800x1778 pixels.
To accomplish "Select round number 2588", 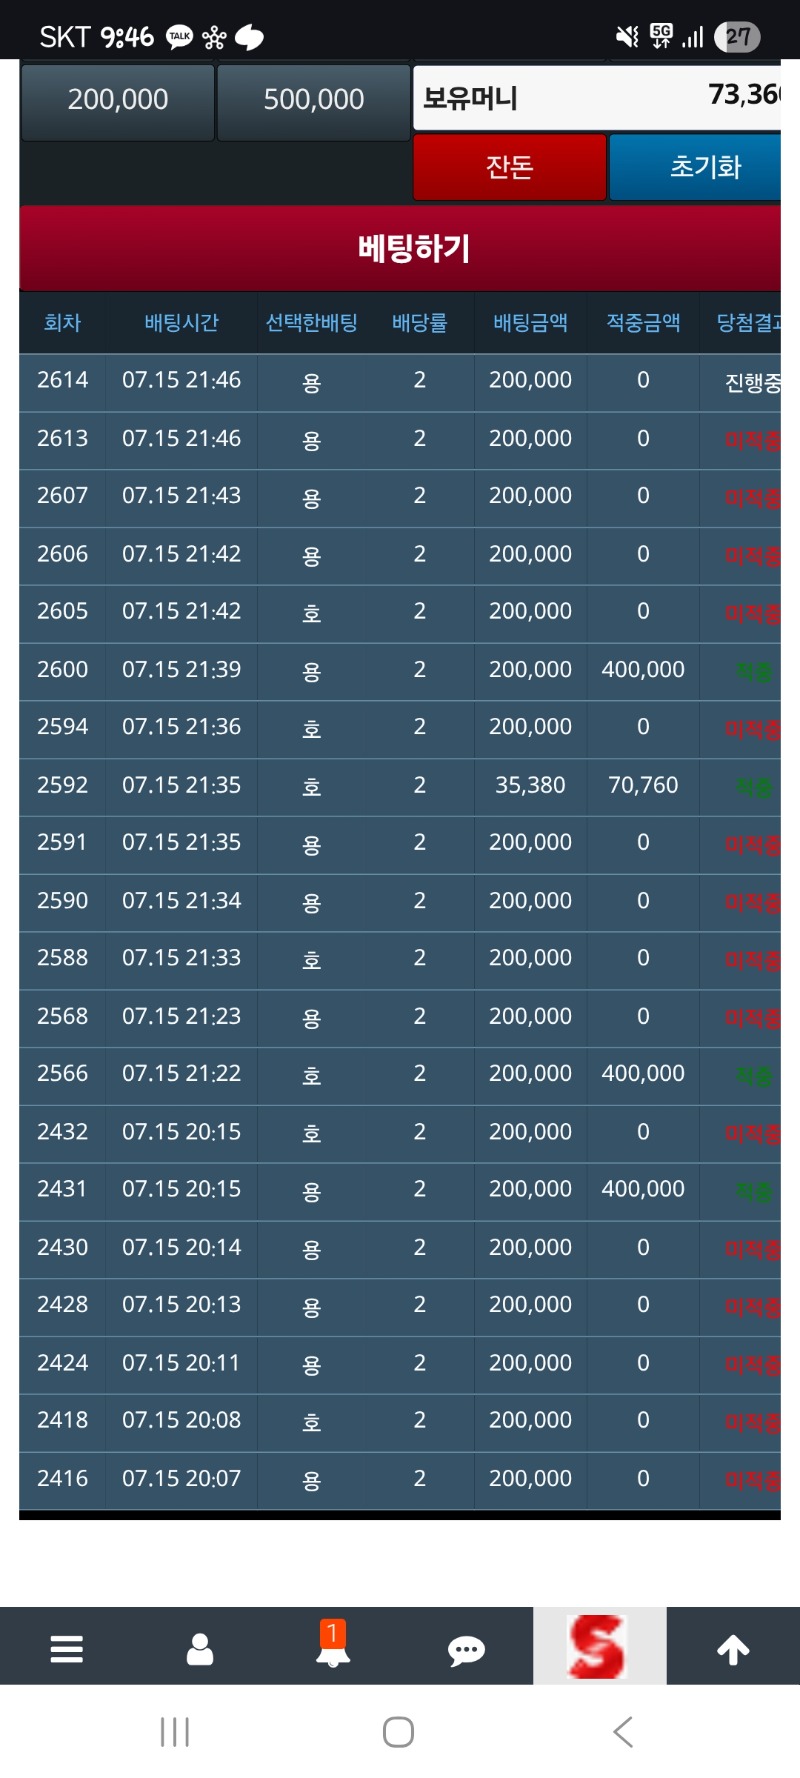I will pos(62,958).
